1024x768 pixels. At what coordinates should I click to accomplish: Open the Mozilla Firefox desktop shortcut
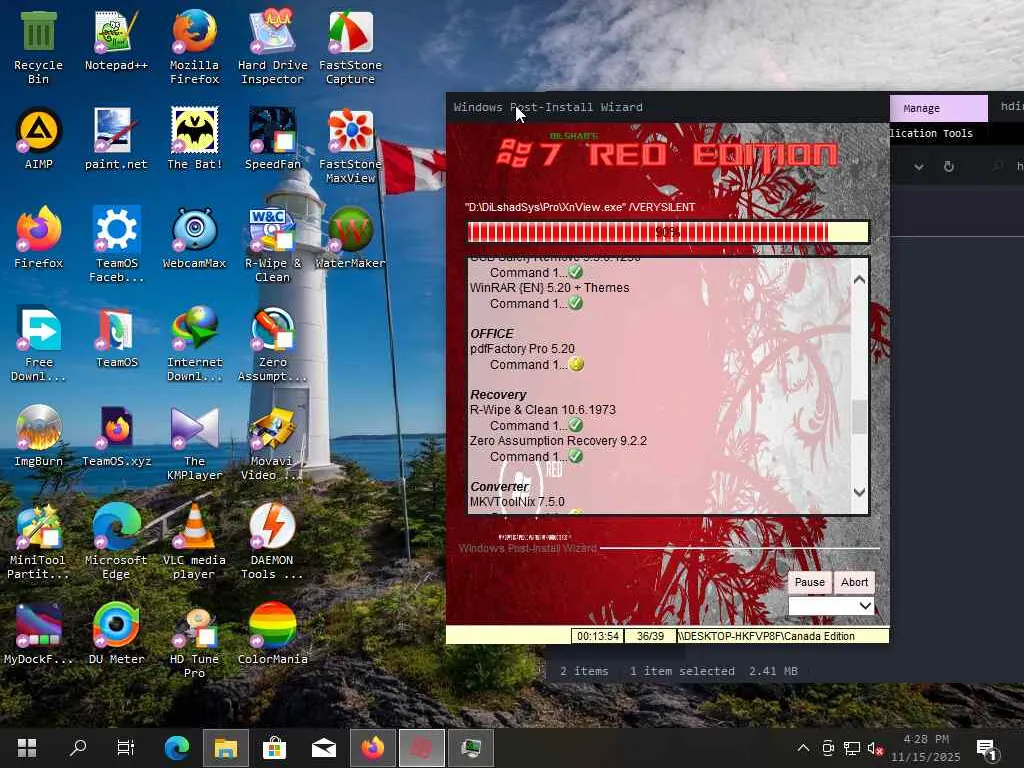tap(195, 47)
